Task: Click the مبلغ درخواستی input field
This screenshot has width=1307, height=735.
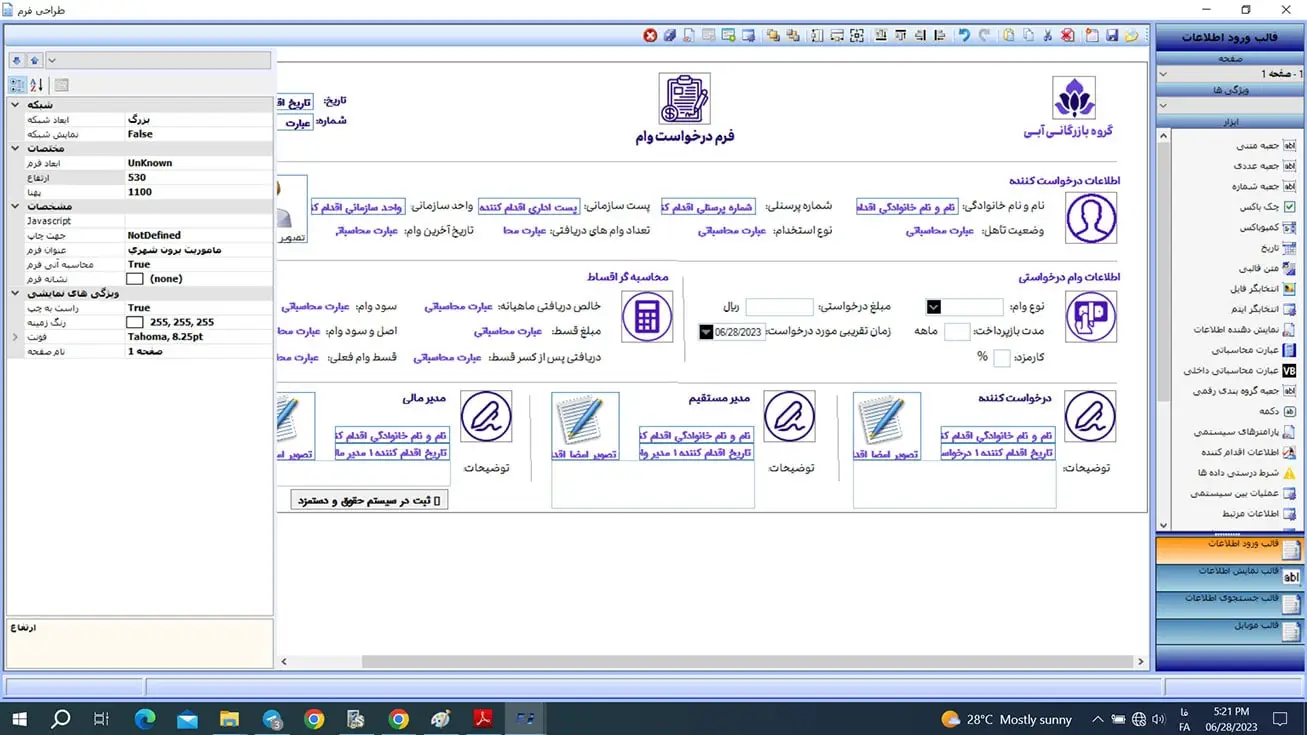Action: click(779, 307)
